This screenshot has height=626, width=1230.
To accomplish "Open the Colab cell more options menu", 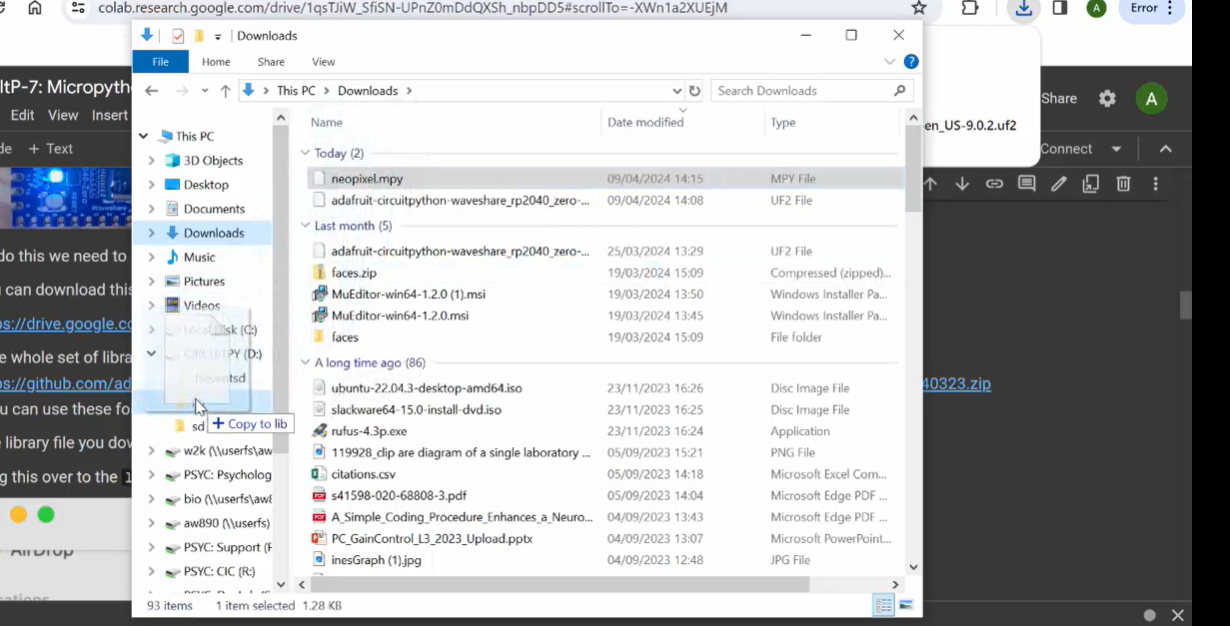I will tap(1156, 184).
